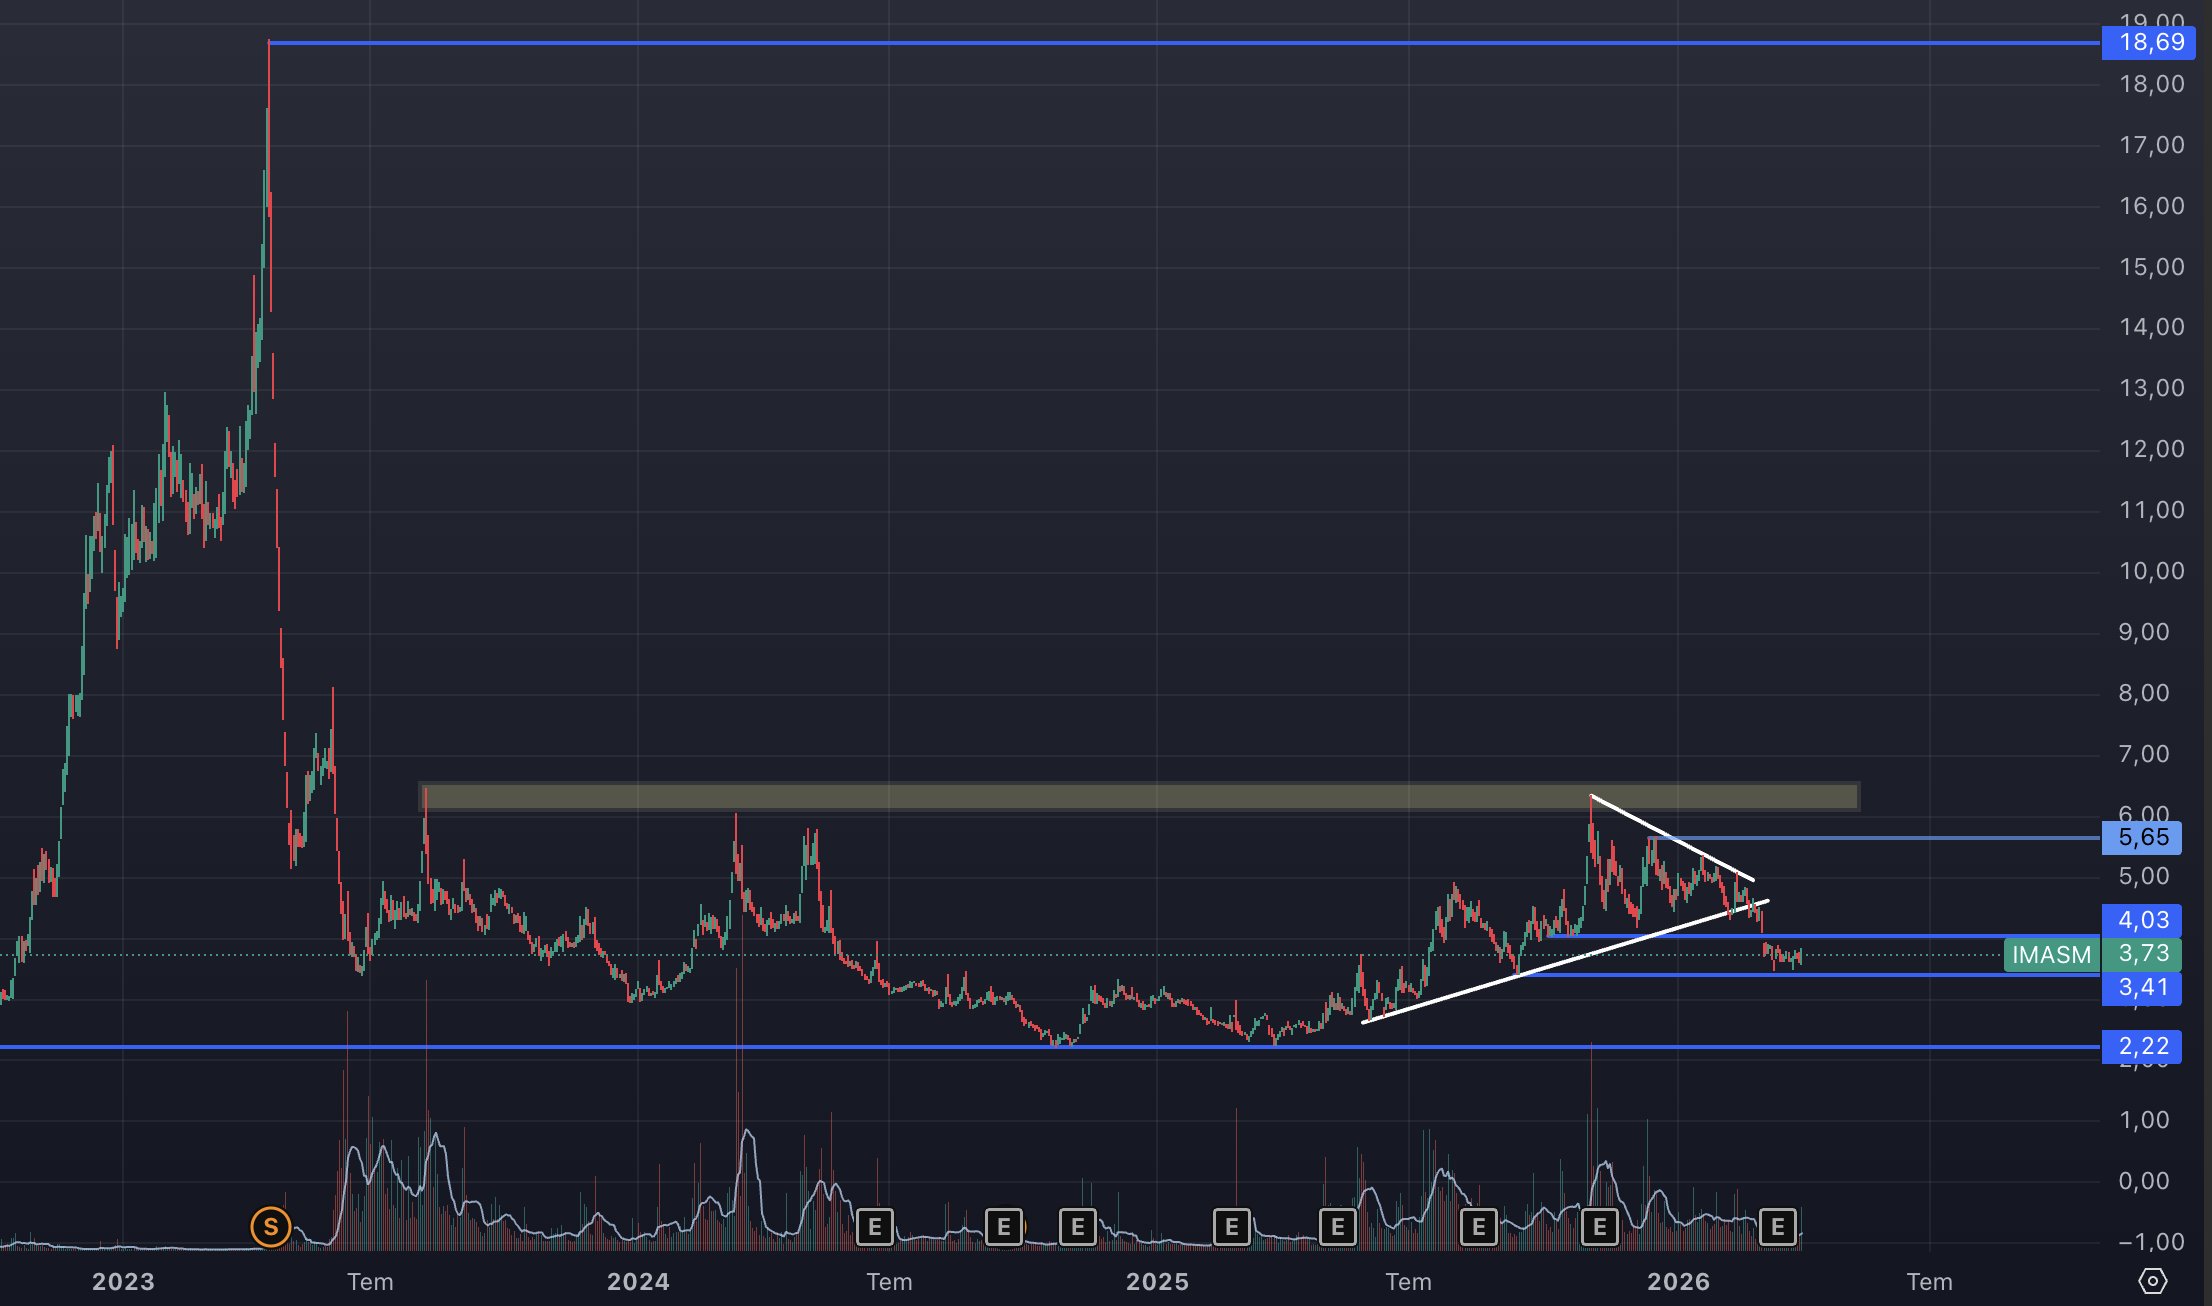Viewport: 2212px width, 1306px height.
Task: Select the 3,41 price level label
Action: tap(2143, 987)
